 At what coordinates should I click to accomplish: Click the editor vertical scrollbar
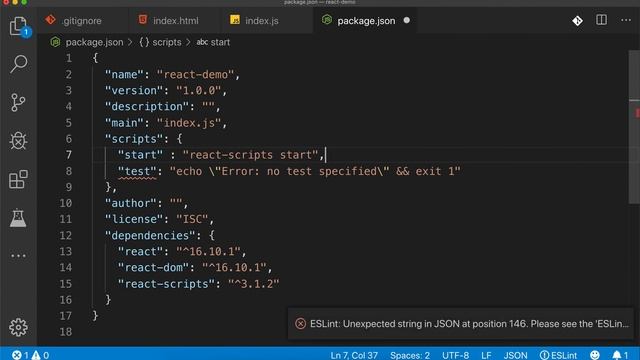pyautogui.click(x=634, y=127)
